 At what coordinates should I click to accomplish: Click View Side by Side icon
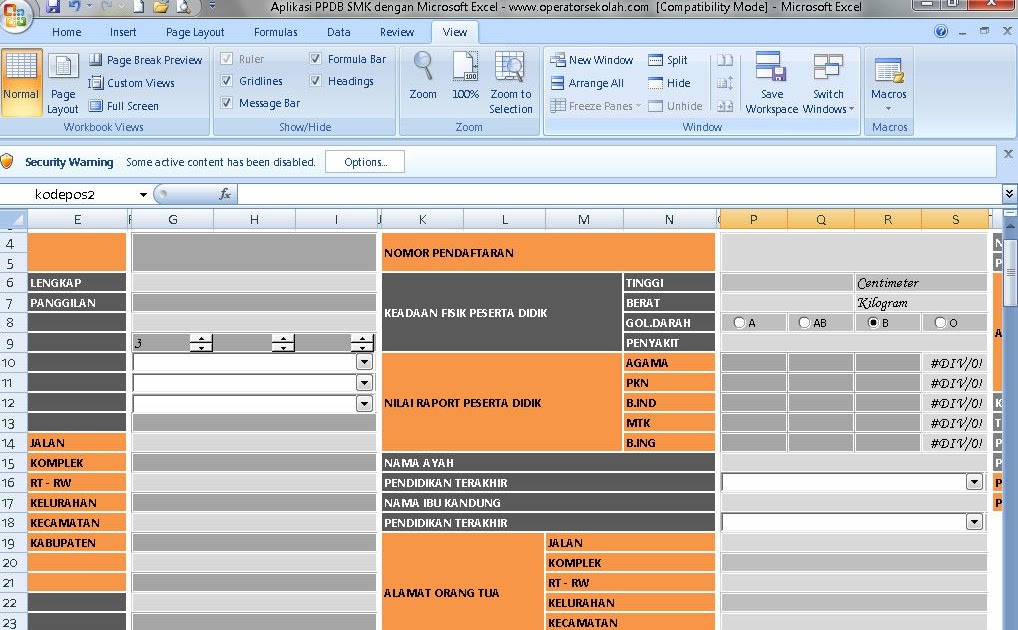coord(725,60)
